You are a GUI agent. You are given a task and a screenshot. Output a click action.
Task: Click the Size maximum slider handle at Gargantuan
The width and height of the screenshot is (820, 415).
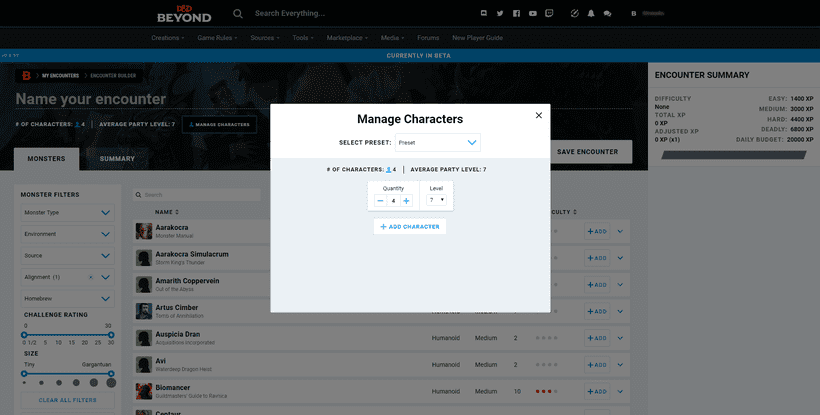(x=111, y=373)
